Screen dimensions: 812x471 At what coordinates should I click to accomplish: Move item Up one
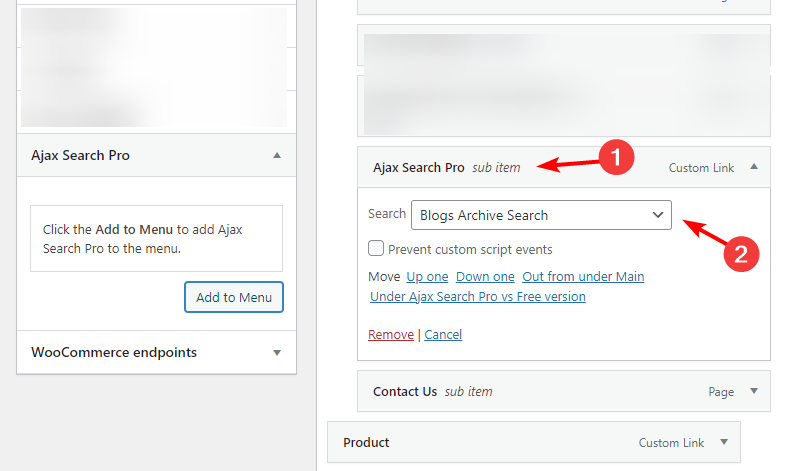pyautogui.click(x=427, y=276)
